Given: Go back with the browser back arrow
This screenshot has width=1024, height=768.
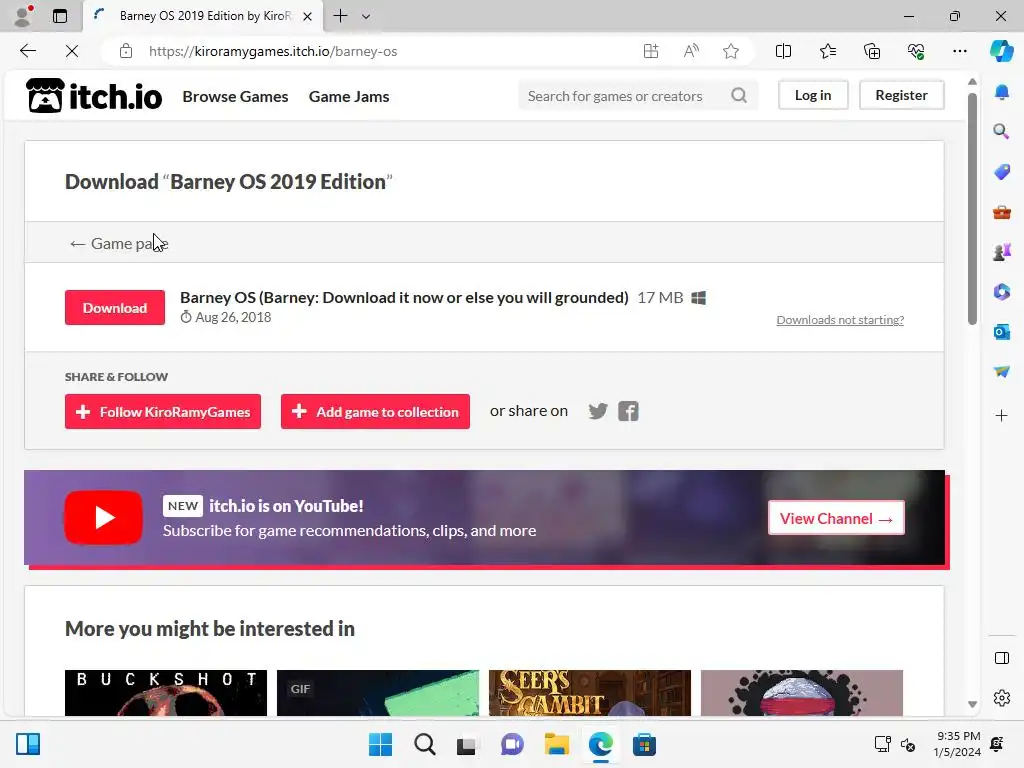Looking at the screenshot, I should pyautogui.click(x=27, y=51).
